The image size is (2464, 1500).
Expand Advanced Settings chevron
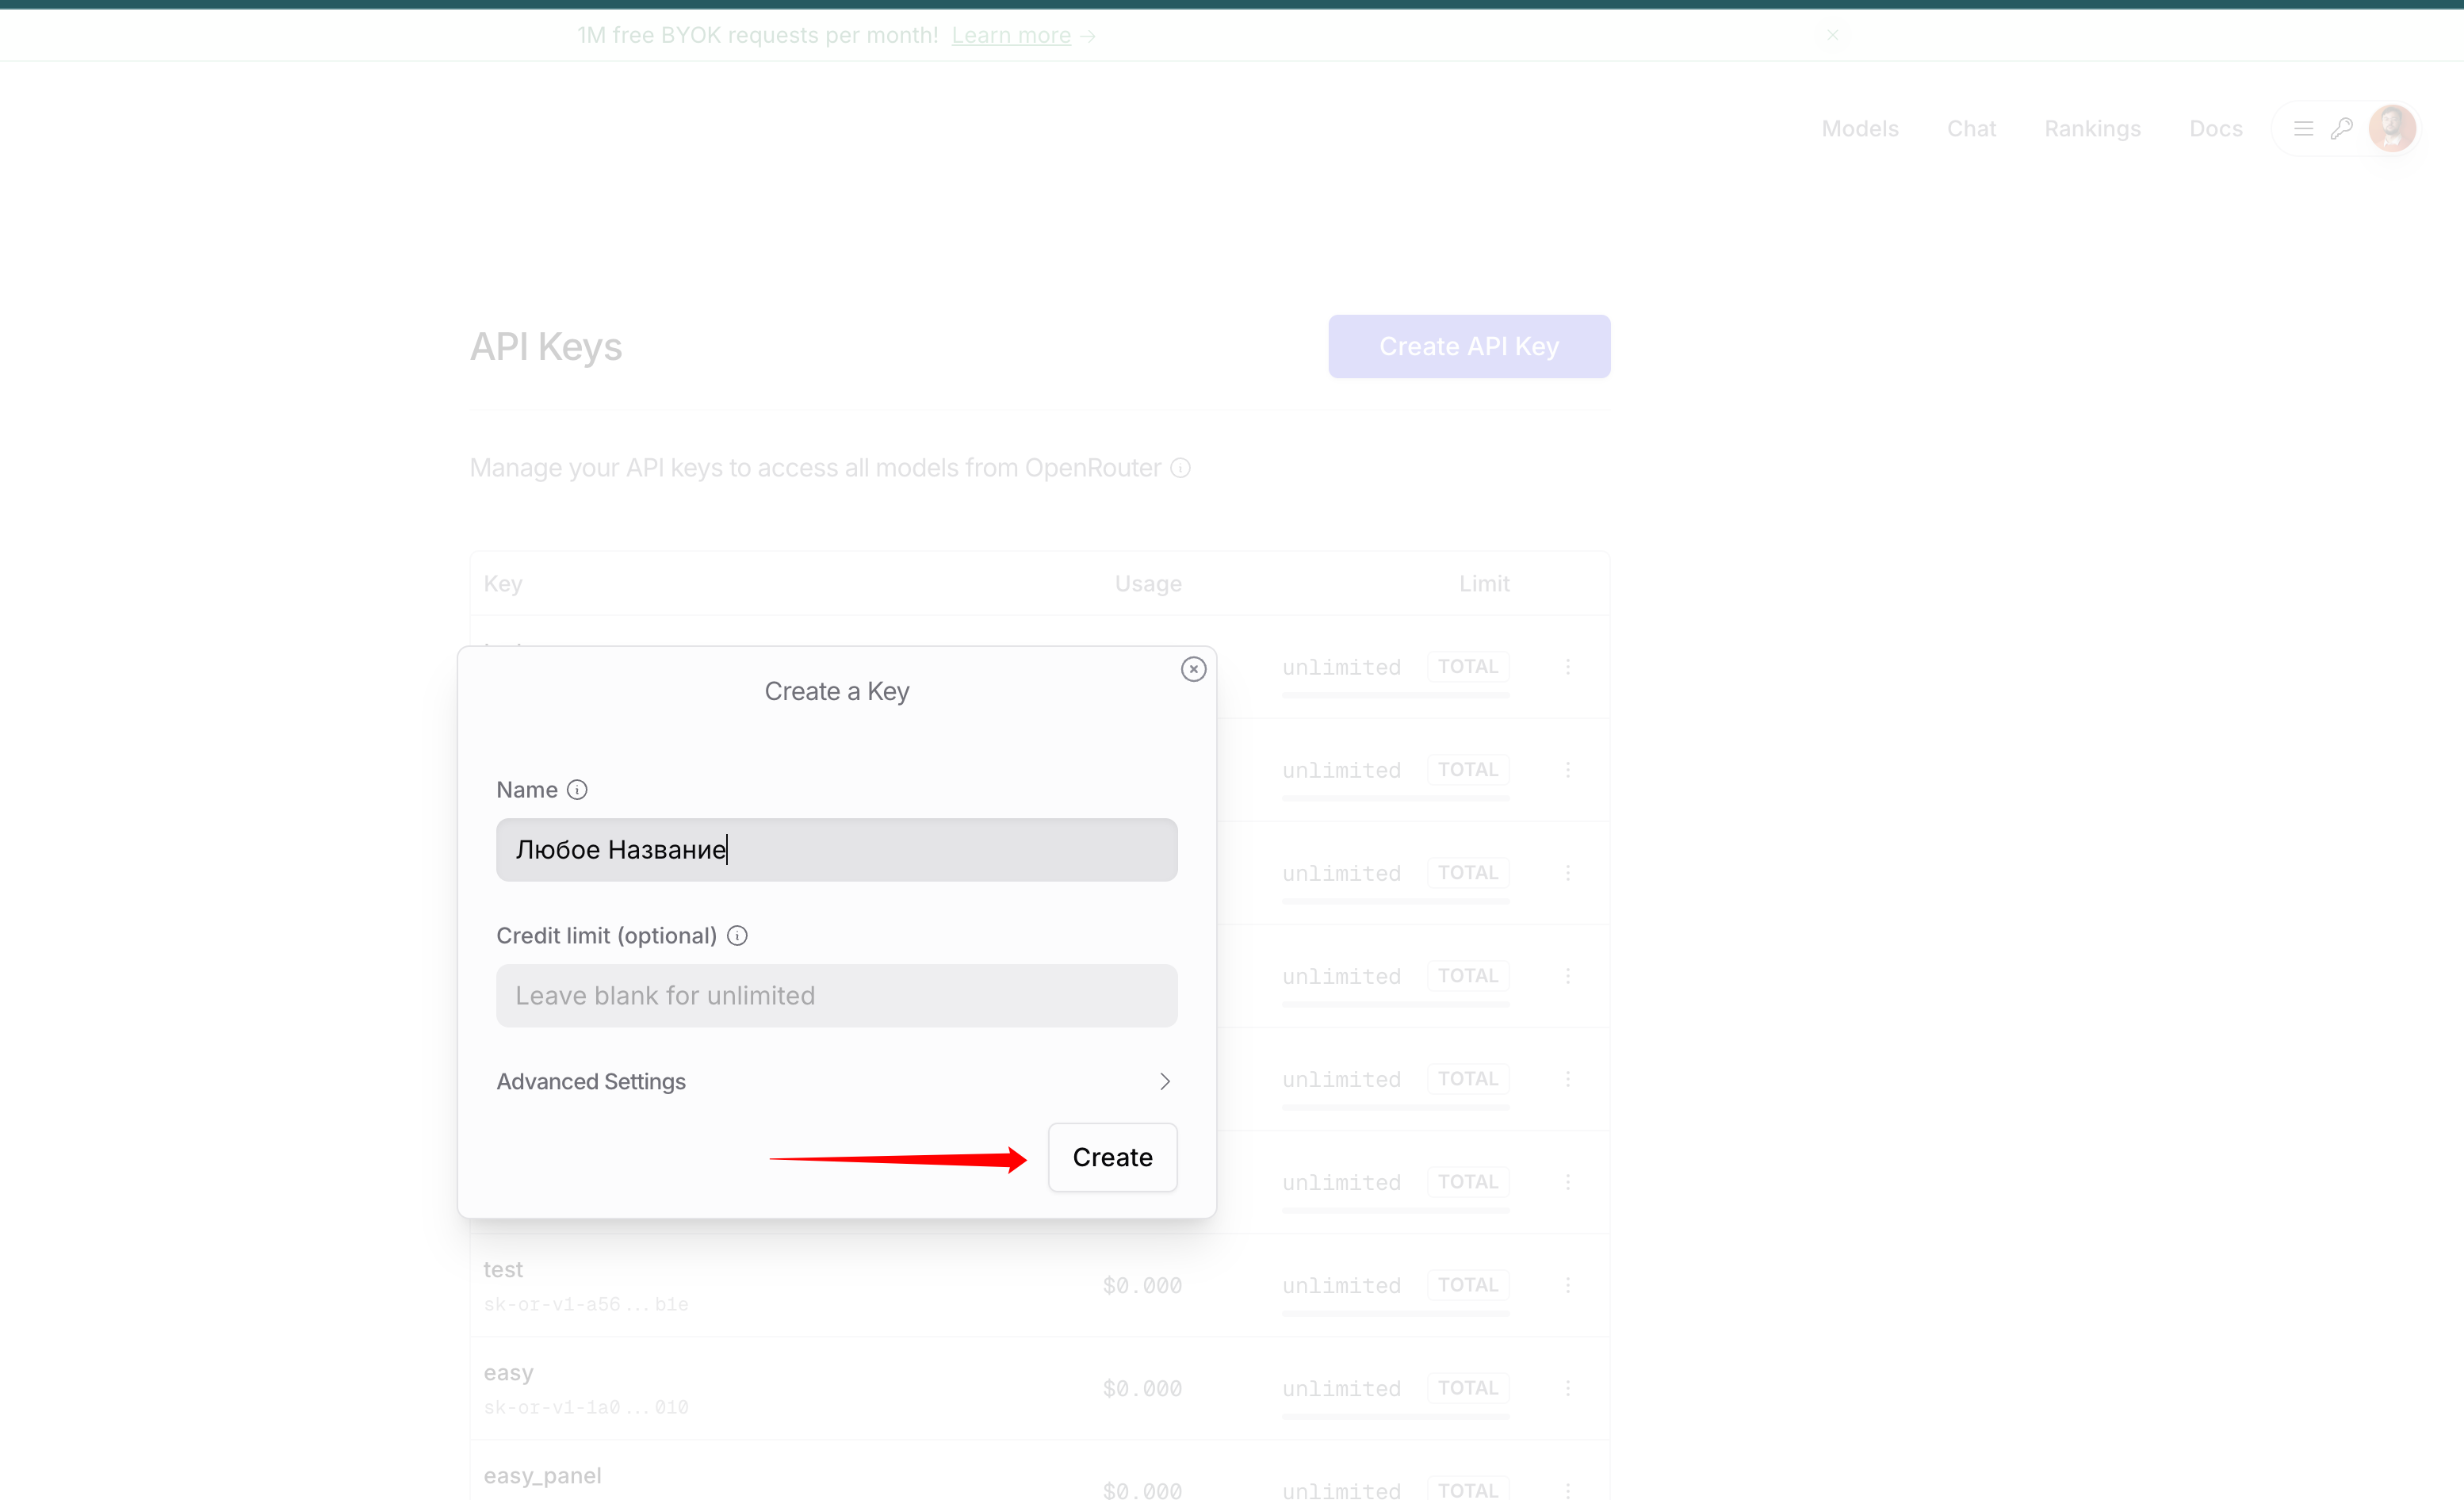click(x=1164, y=1082)
